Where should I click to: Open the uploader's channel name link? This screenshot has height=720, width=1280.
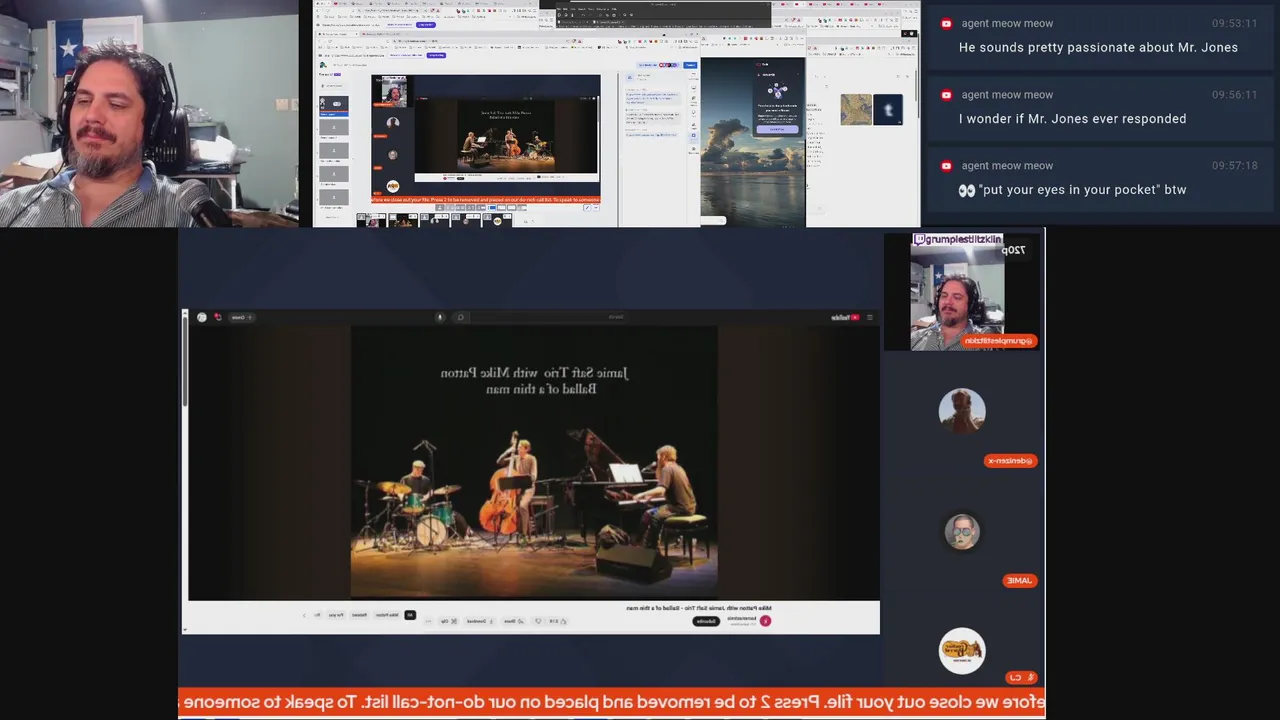coord(741,618)
